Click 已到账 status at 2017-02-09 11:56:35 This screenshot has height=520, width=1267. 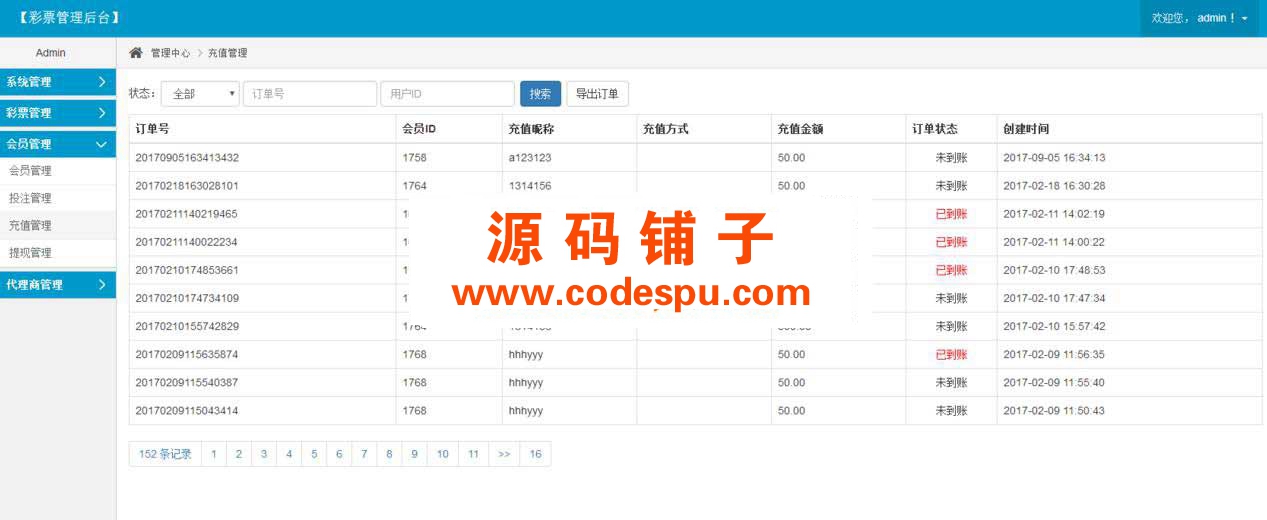click(951, 354)
